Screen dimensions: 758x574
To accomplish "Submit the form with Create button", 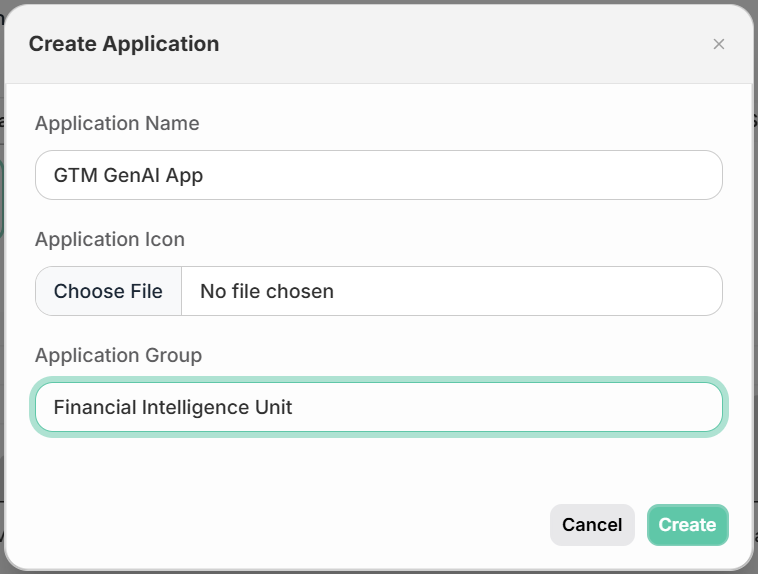I will click(687, 525).
